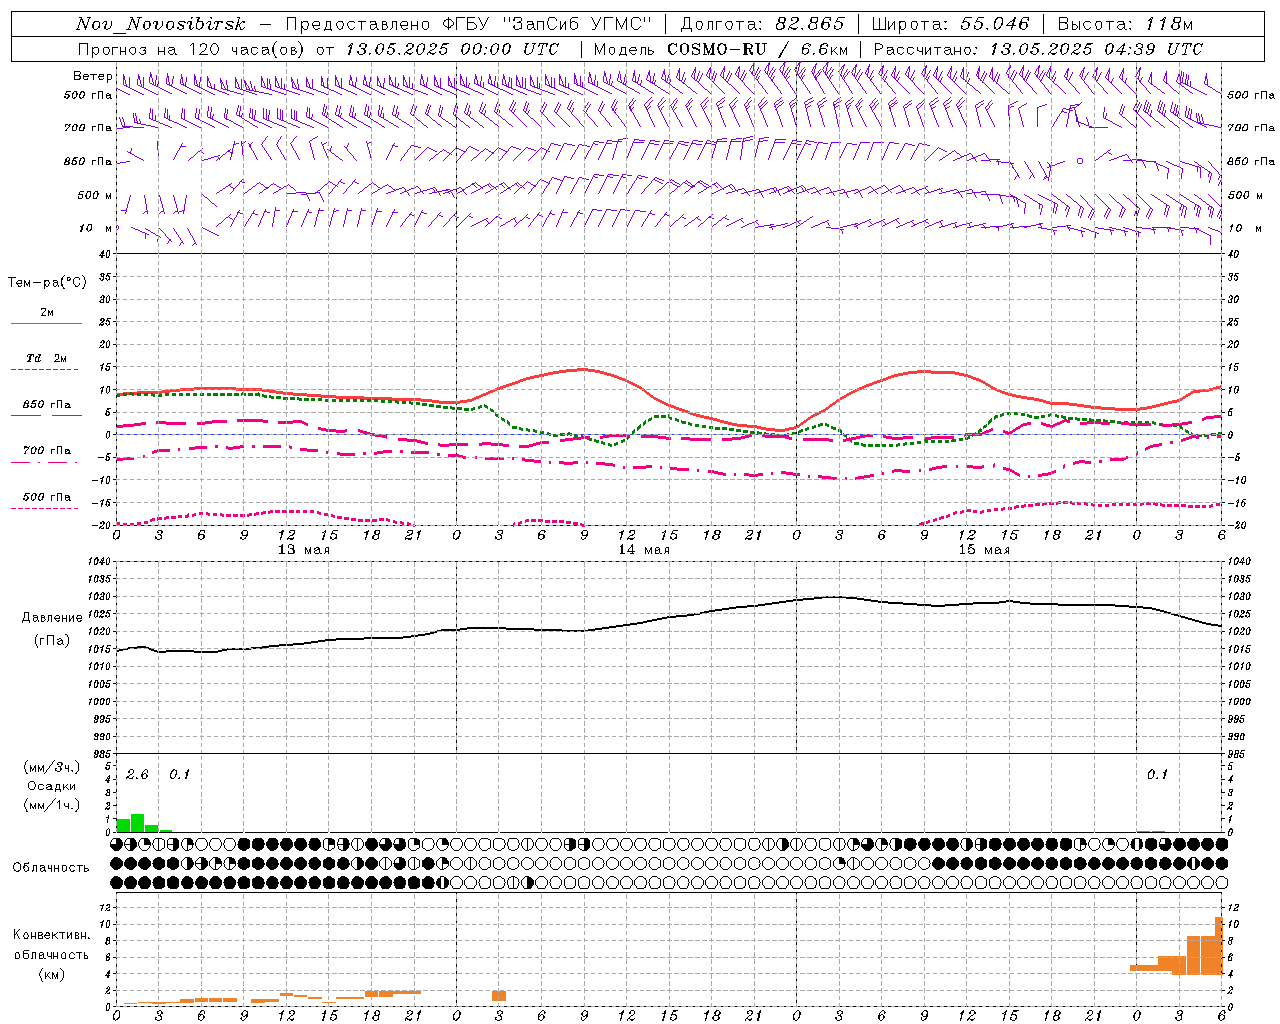1280x1024 pixels.
Task: Click the 2.6 precipitation total value
Action: point(137,775)
